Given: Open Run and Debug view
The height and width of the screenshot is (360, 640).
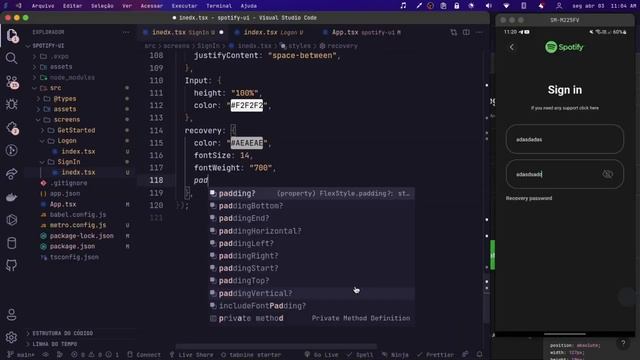Looking at the screenshot, I should pos(11,104).
